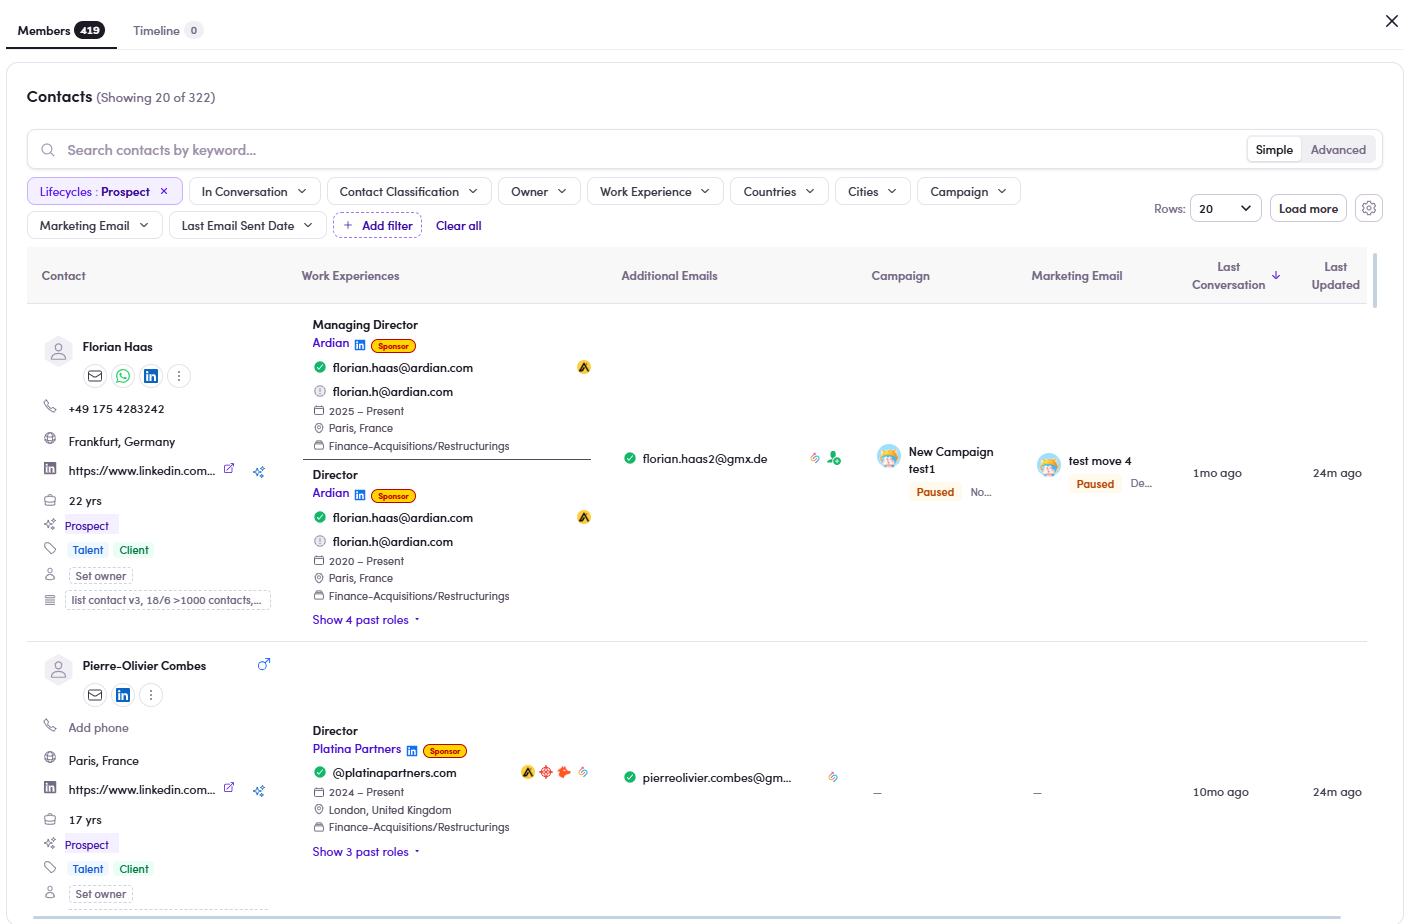Click the Ardian LinkedIn icon under Managing Director
The height and width of the screenshot is (924, 1411).
(360, 345)
